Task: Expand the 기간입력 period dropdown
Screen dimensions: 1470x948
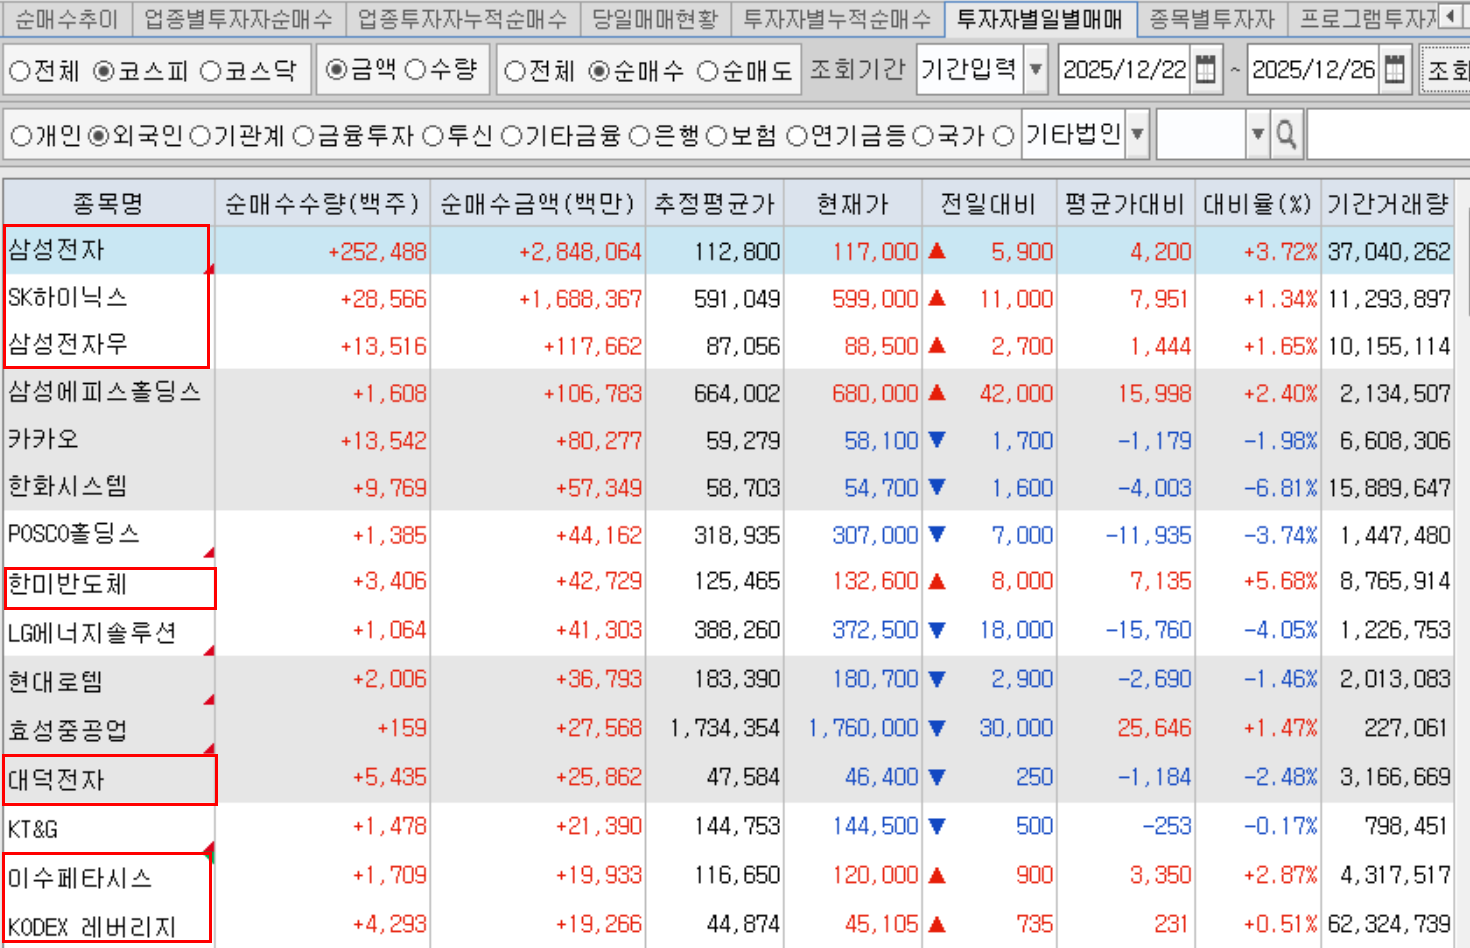Action: [x=1036, y=70]
